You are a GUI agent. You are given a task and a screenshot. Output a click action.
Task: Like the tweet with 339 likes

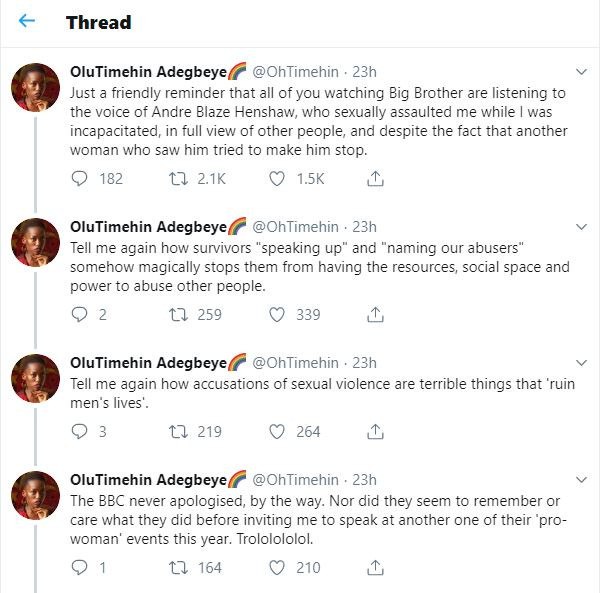tap(279, 314)
